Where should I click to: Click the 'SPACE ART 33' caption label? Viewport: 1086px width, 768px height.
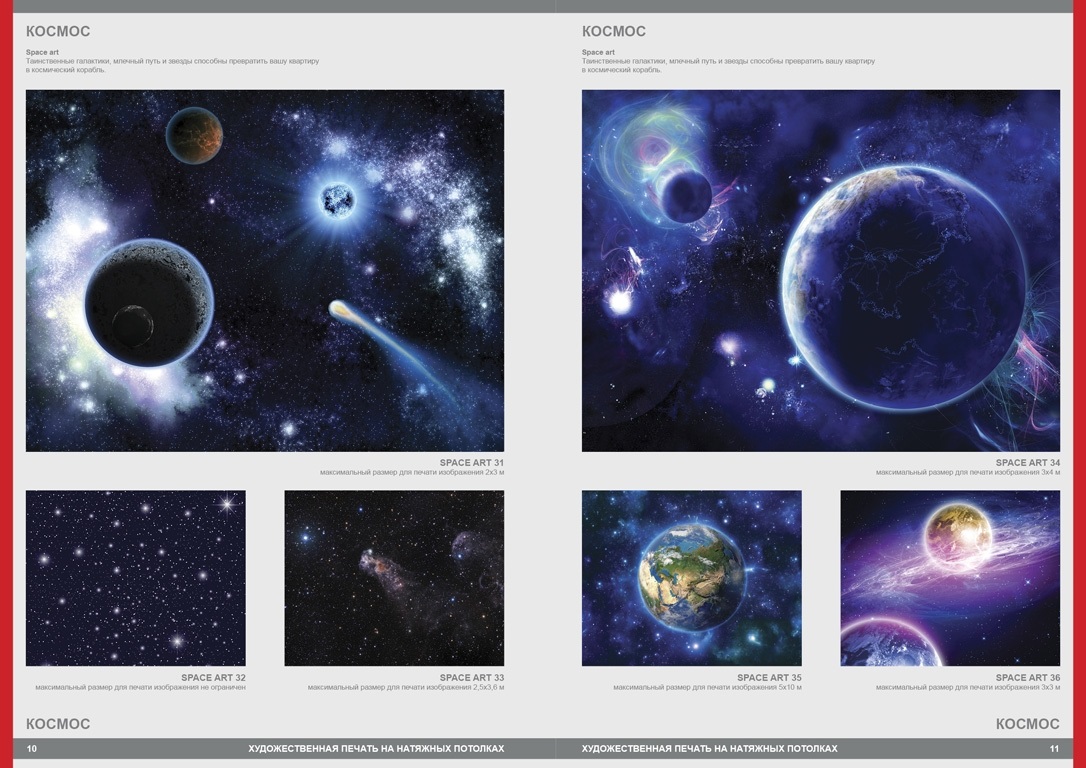(471, 677)
